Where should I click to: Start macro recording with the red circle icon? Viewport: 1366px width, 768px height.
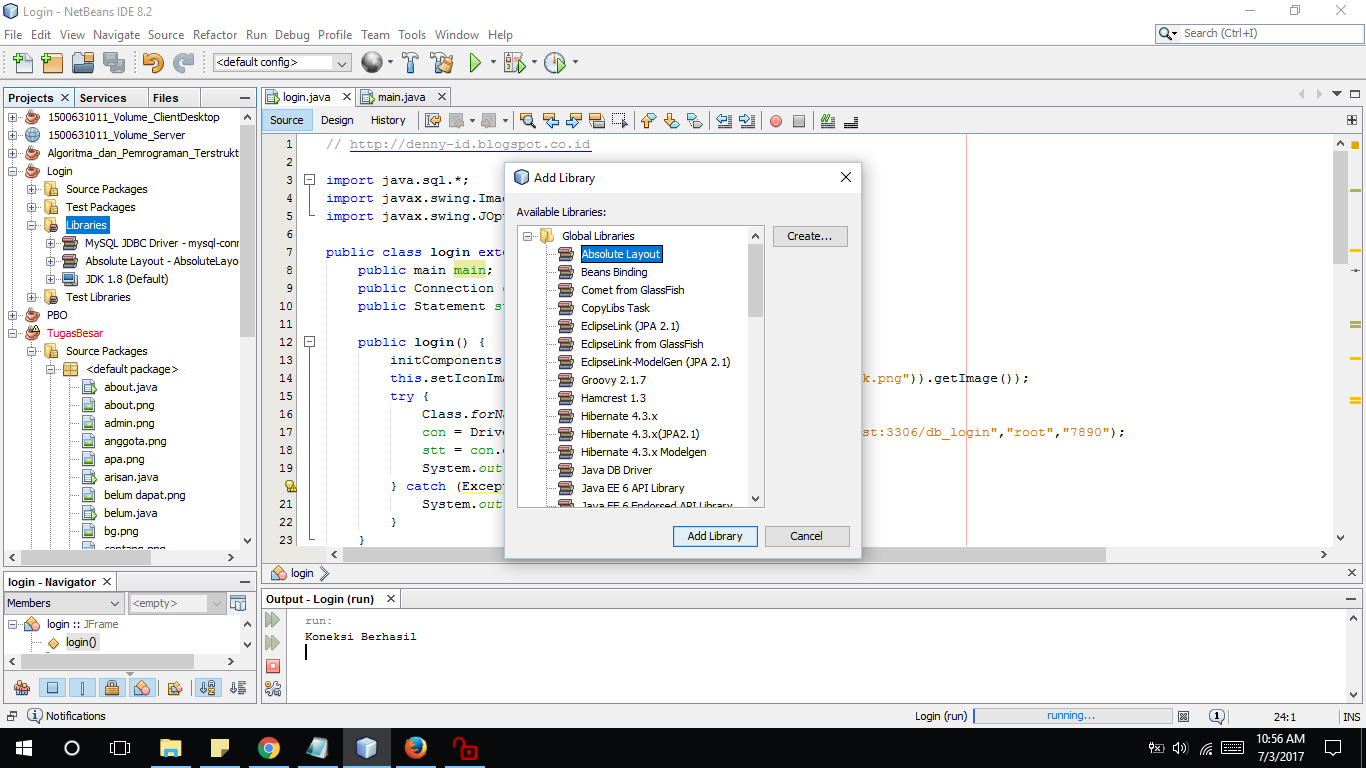click(x=776, y=120)
